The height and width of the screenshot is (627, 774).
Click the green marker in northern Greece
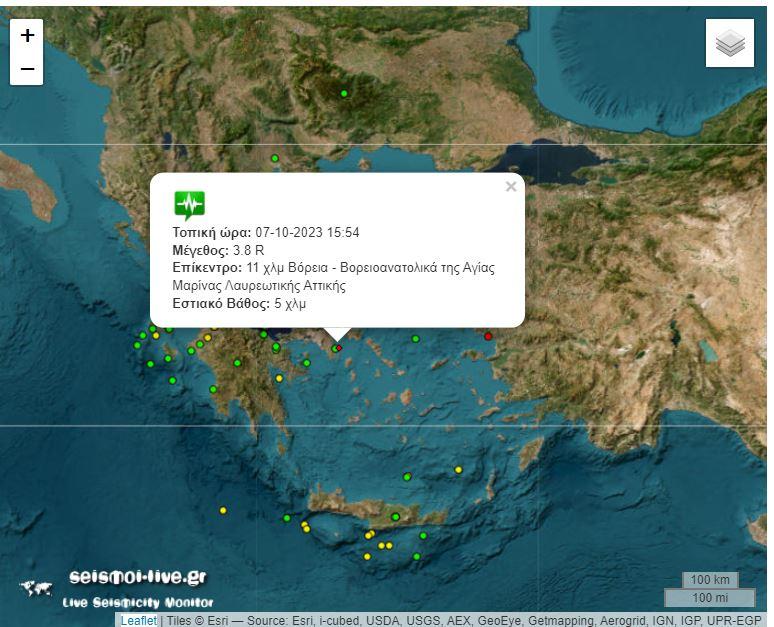275,158
